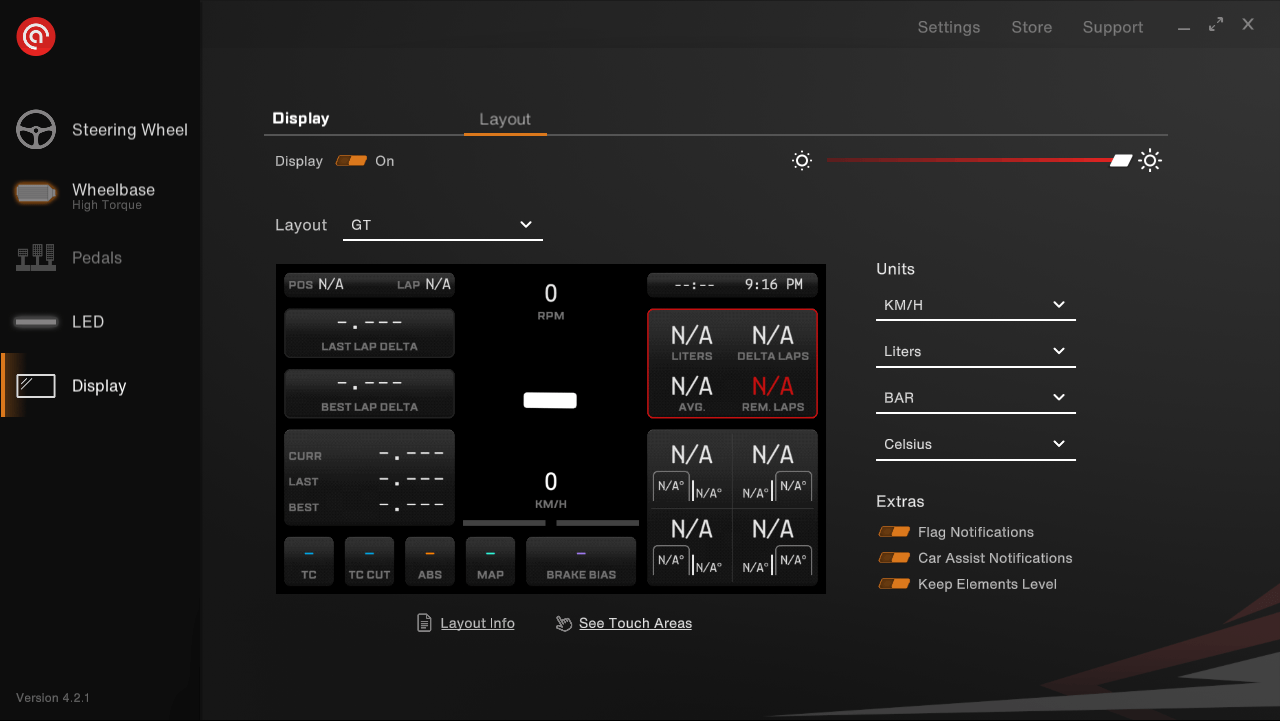Open the Settings menu

pyautogui.click(x=948, y=27)
